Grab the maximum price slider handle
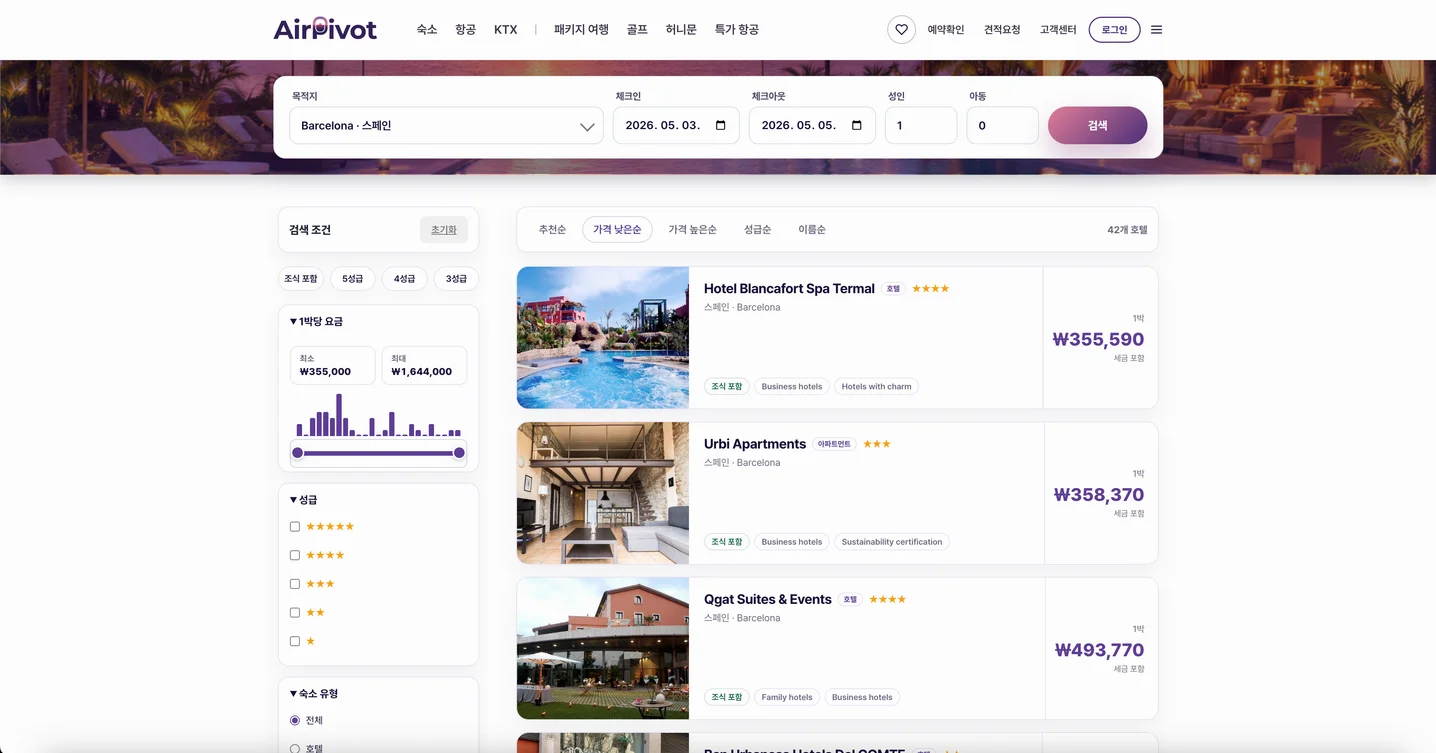 [x=459, y=453]
